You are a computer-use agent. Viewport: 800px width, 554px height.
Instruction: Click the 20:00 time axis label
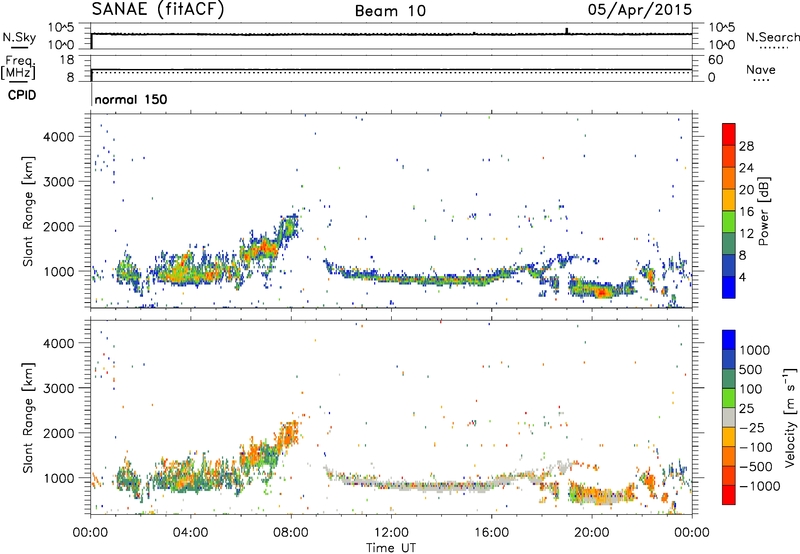coord(592,533)
